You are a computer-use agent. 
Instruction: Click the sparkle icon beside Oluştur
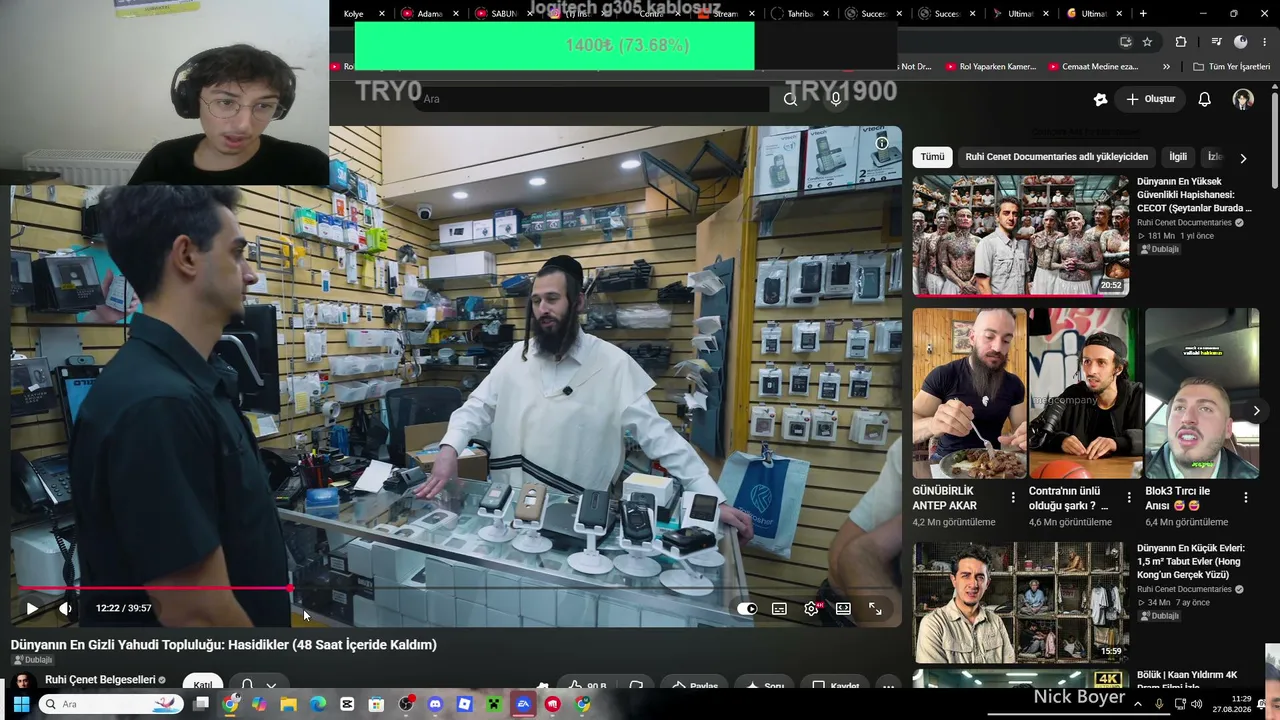coord(1100,99)
